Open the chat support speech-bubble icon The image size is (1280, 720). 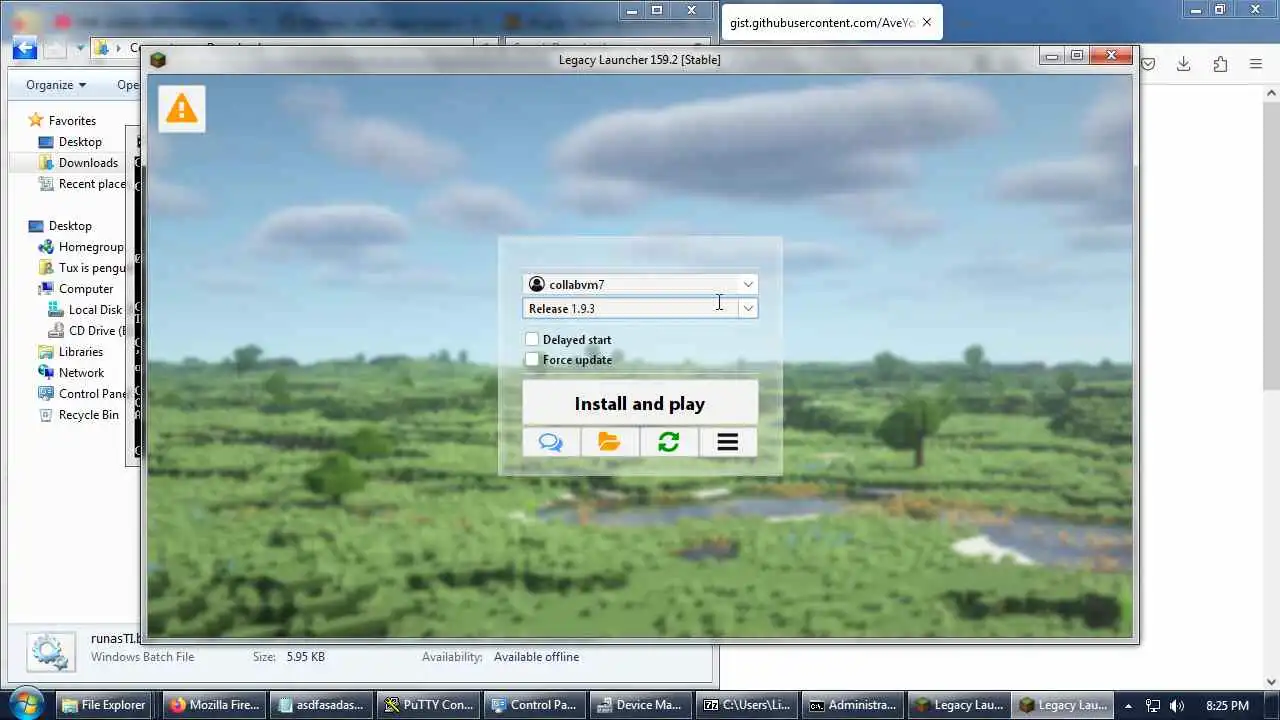pos(551,442)
